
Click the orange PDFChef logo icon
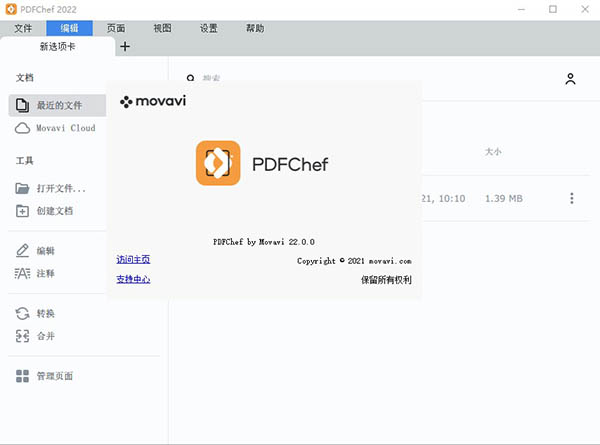pos(218,163)
